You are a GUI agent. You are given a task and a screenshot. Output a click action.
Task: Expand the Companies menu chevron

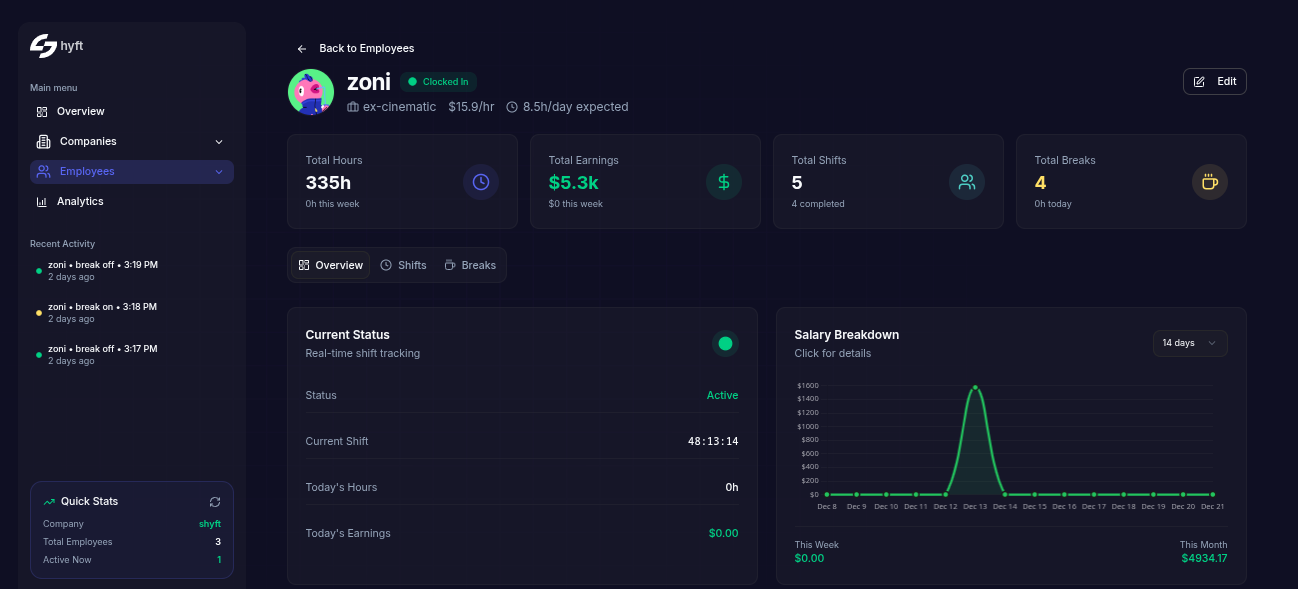tap(219, 142)
